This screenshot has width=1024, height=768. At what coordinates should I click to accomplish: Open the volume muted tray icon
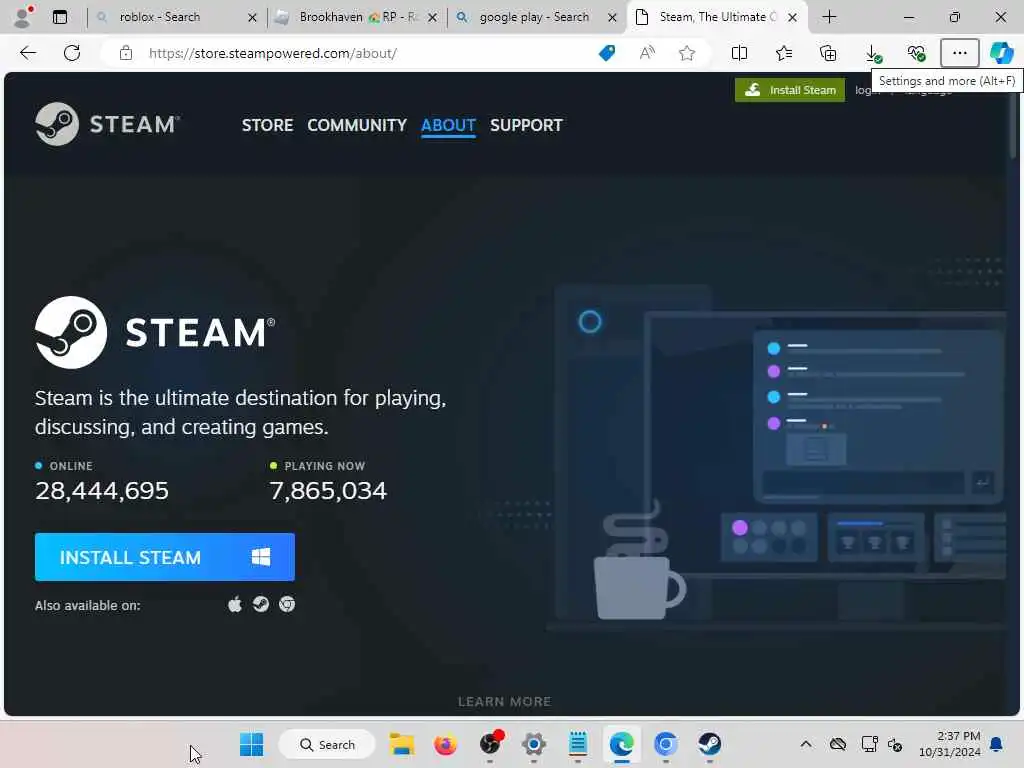(x=895, y=744)
